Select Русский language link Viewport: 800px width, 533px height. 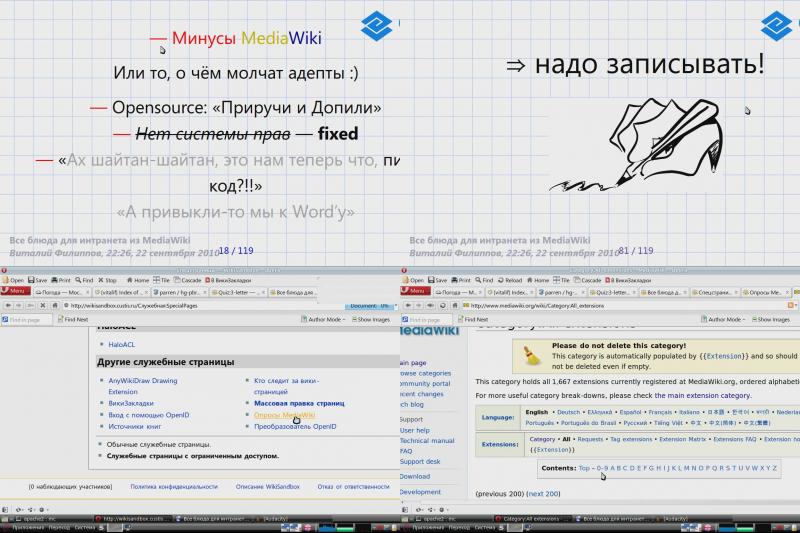(634, 423)
